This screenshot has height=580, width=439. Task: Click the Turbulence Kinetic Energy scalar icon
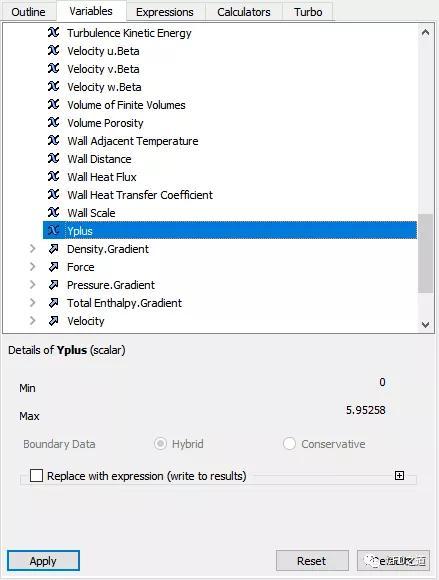point(53,33)
